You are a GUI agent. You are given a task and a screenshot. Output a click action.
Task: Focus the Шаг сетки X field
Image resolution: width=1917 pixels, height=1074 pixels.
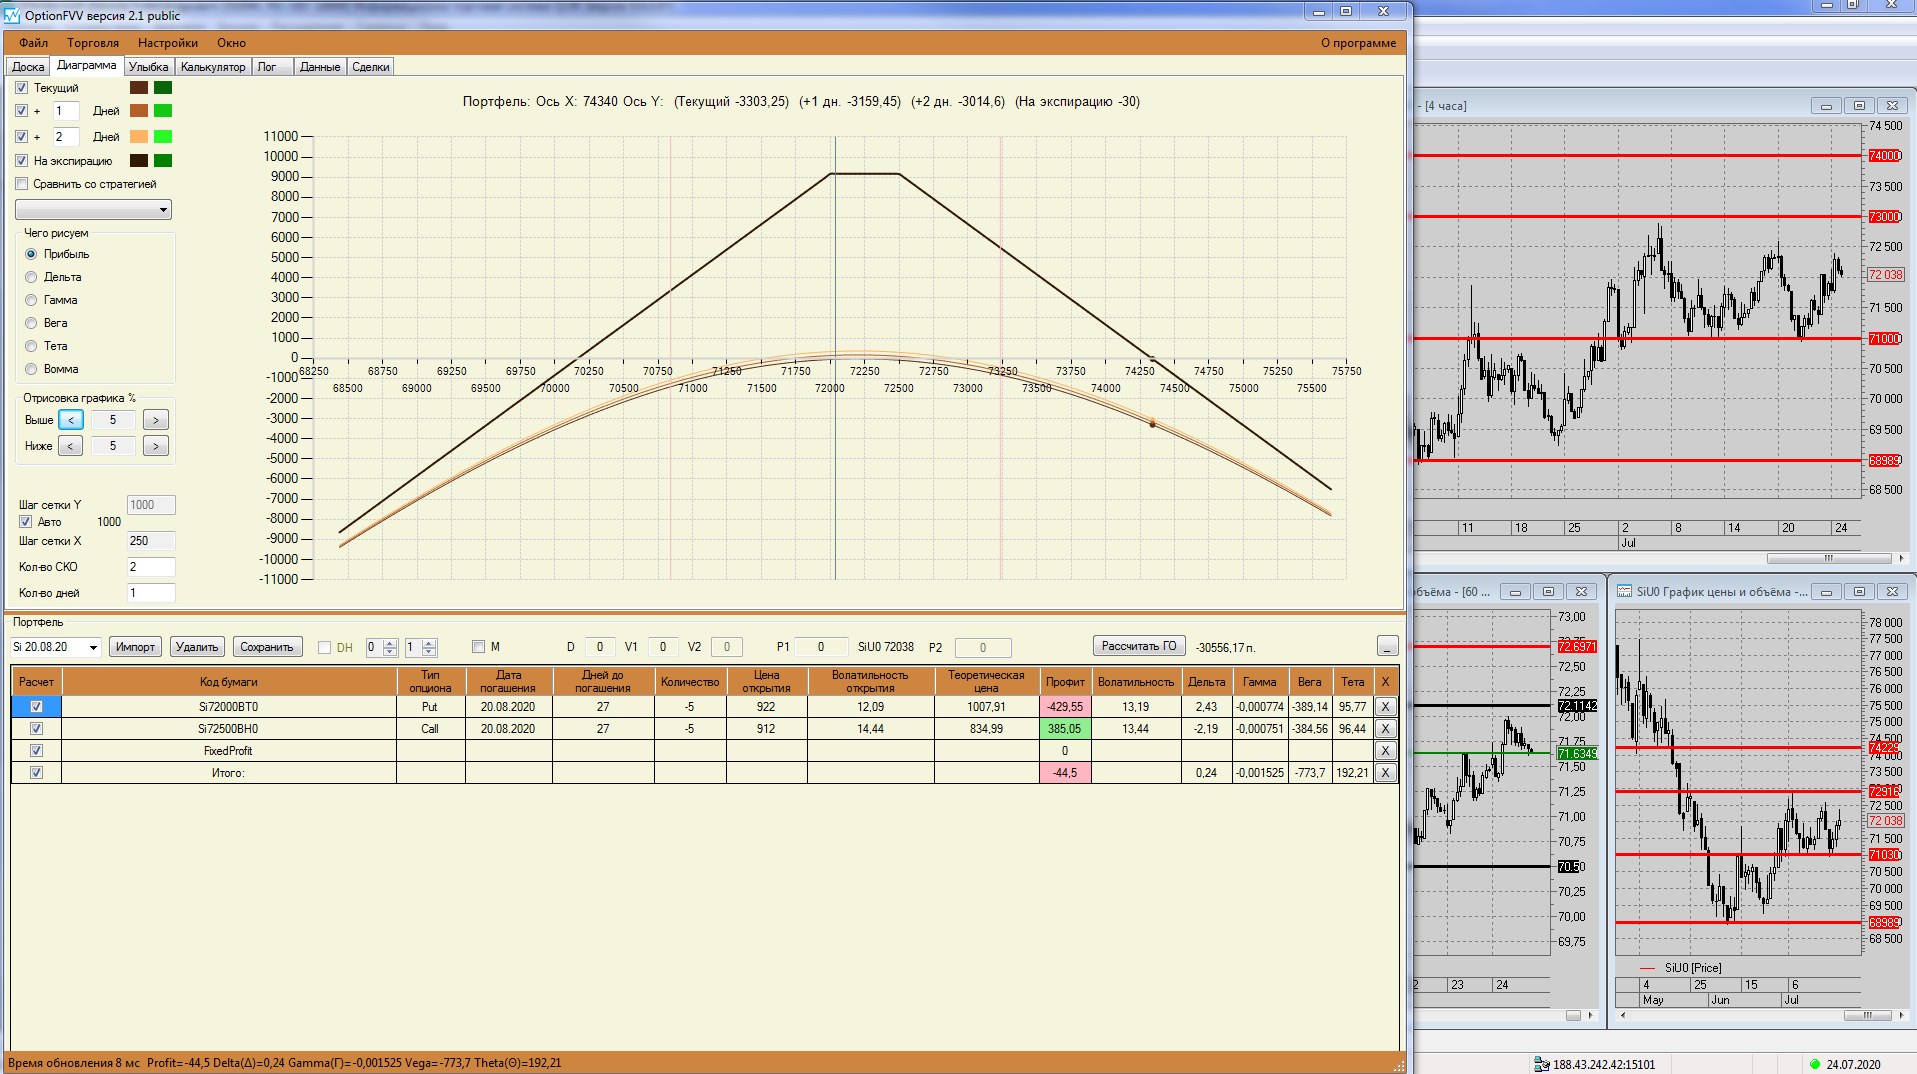click(x=150, y=541)
